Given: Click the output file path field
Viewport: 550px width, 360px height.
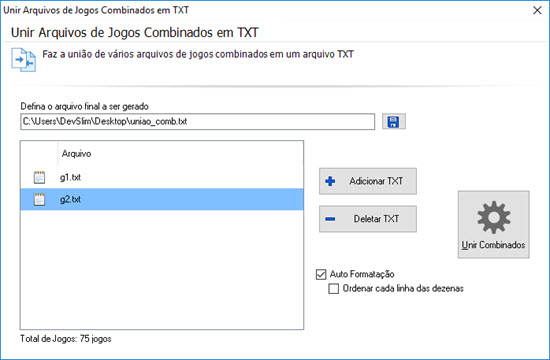Looking at the screenshot, I should point(197,121).
